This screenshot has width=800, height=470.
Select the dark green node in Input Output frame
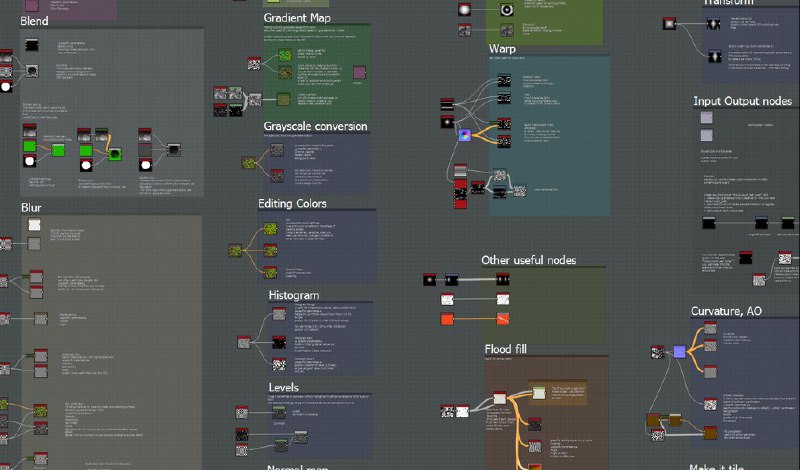click(x=788, y=222)
